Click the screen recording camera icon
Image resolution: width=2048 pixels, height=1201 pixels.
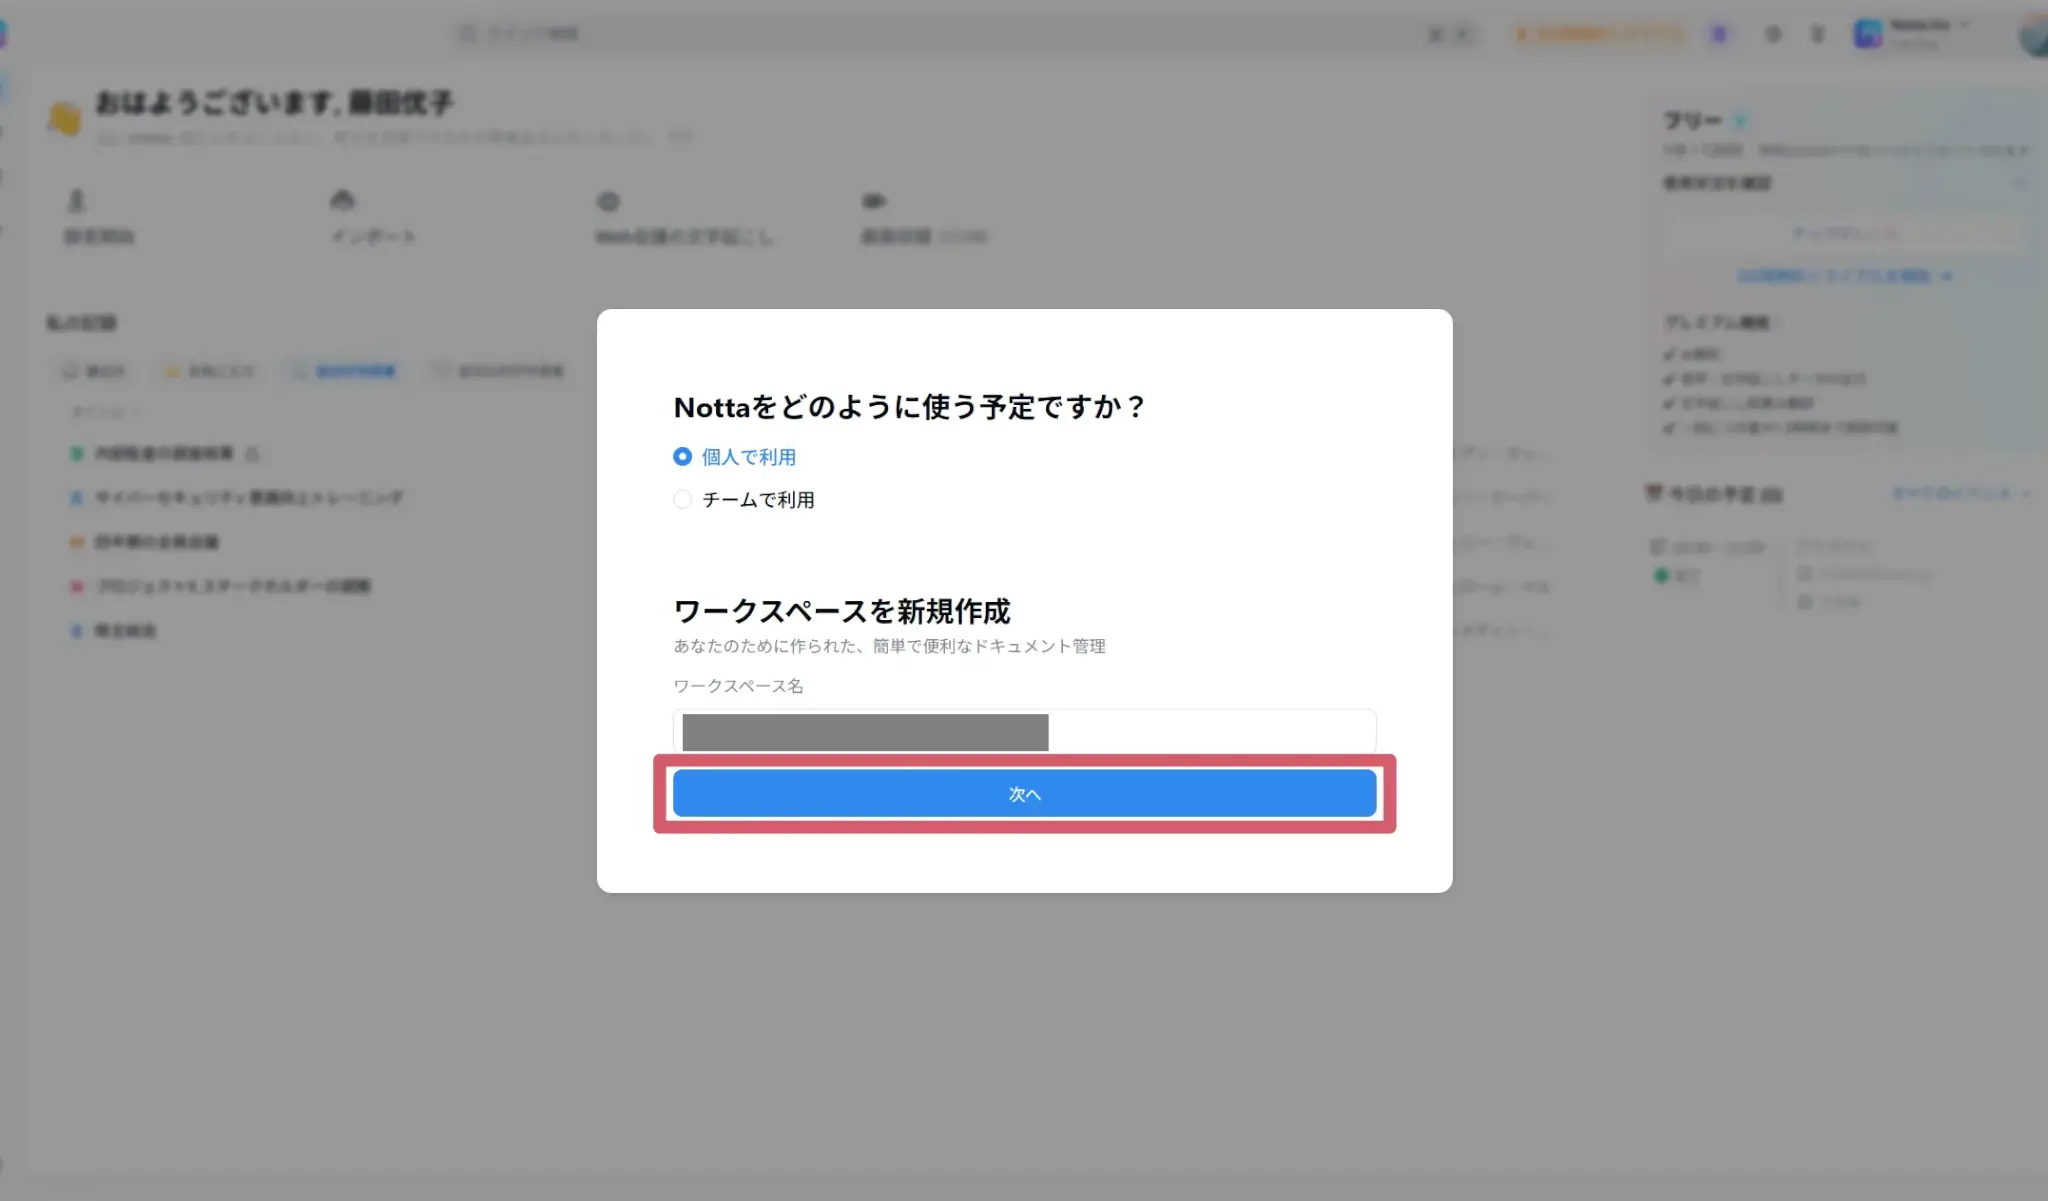(874, 202)
